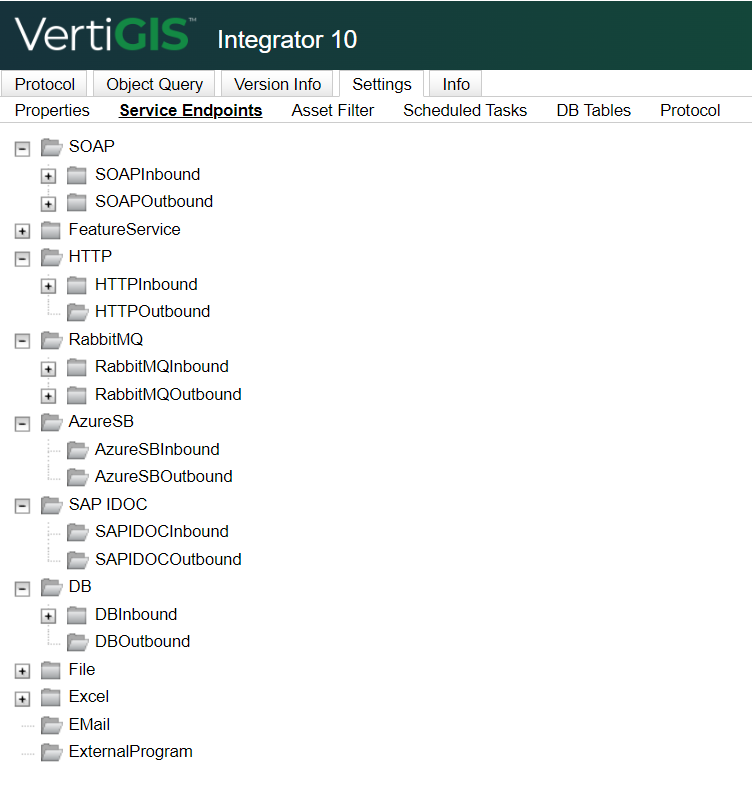
Task: Click the AzureSB folder icon
Action: (52, 422)
